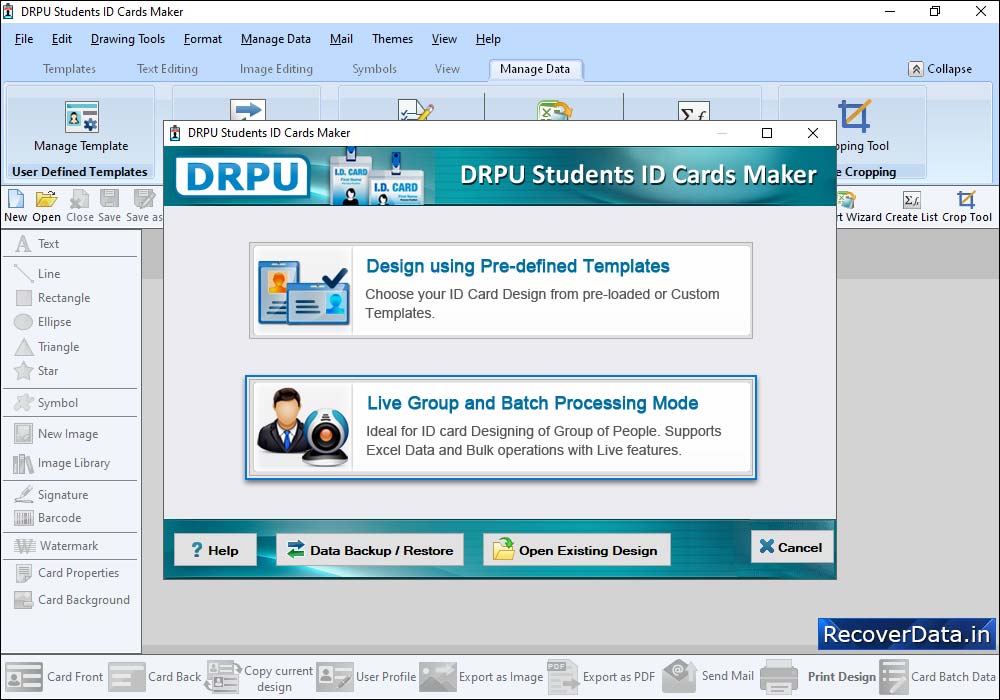Click the Save as toolbar icon
The height and width of the screenshot is (700, 1000).
click(143, 199)
